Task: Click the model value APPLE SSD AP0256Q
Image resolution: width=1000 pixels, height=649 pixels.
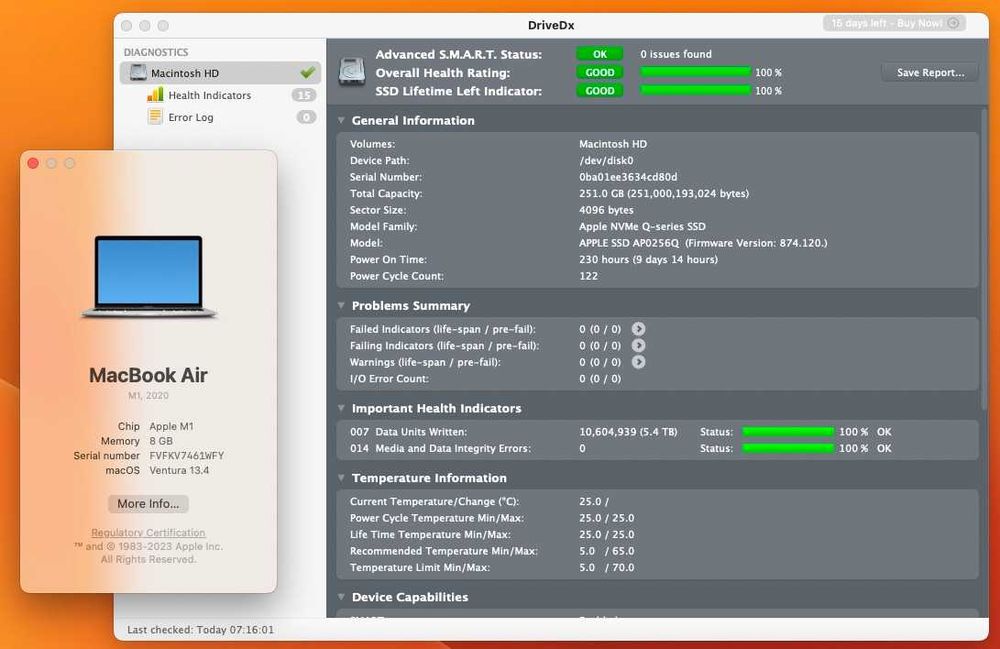Action: pos(703,243)
